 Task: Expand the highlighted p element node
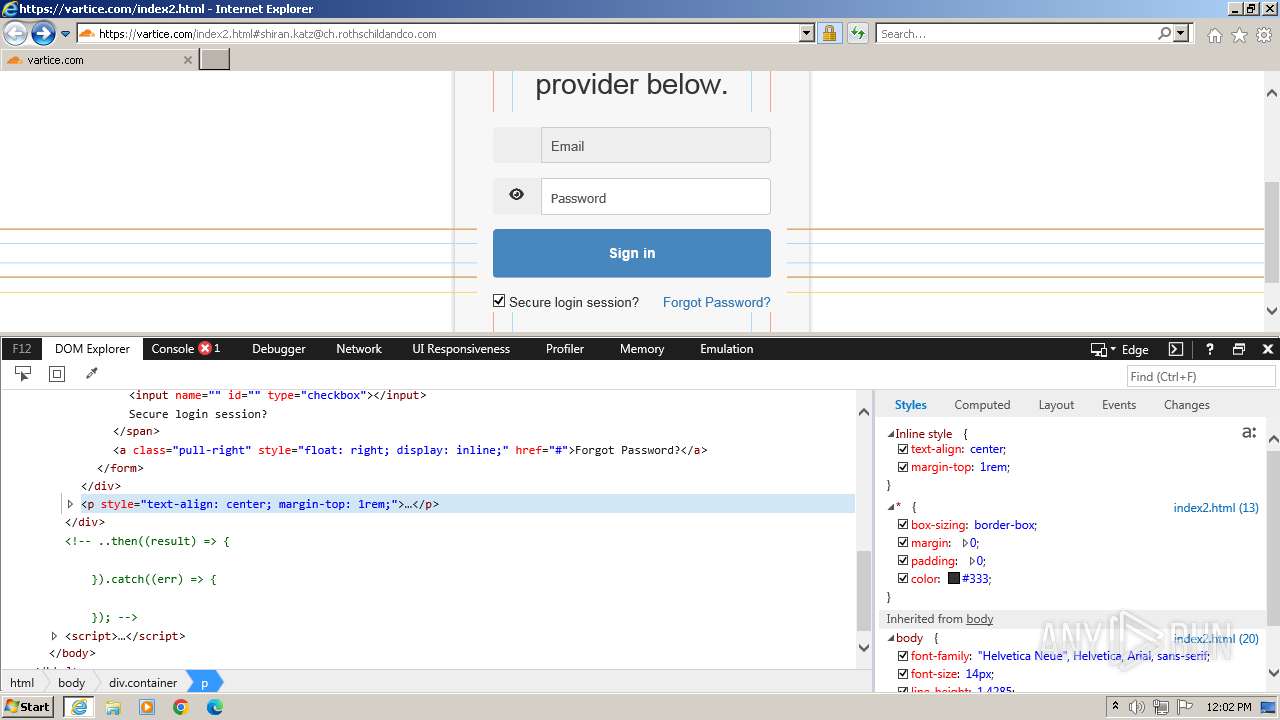coord(70,504)
